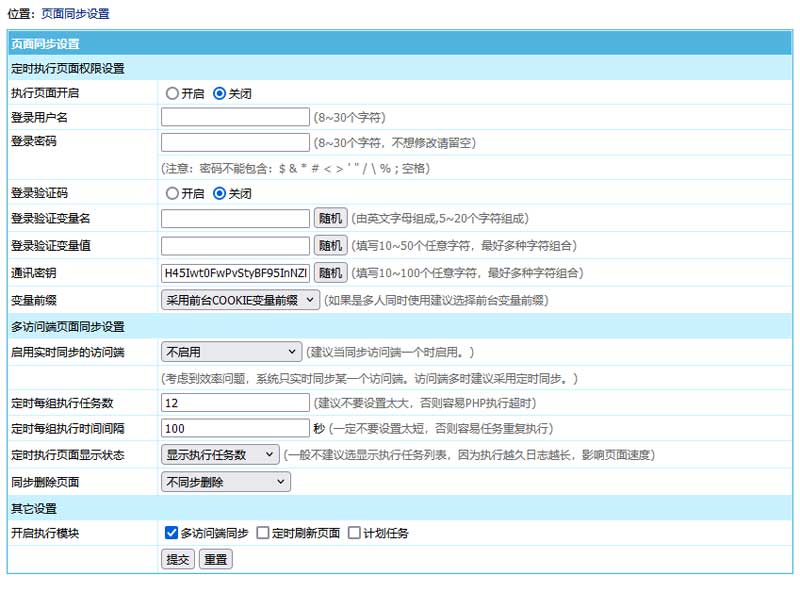Click the 登录用户名 input field
Screen dimensions: 800x592
(235, 117)
